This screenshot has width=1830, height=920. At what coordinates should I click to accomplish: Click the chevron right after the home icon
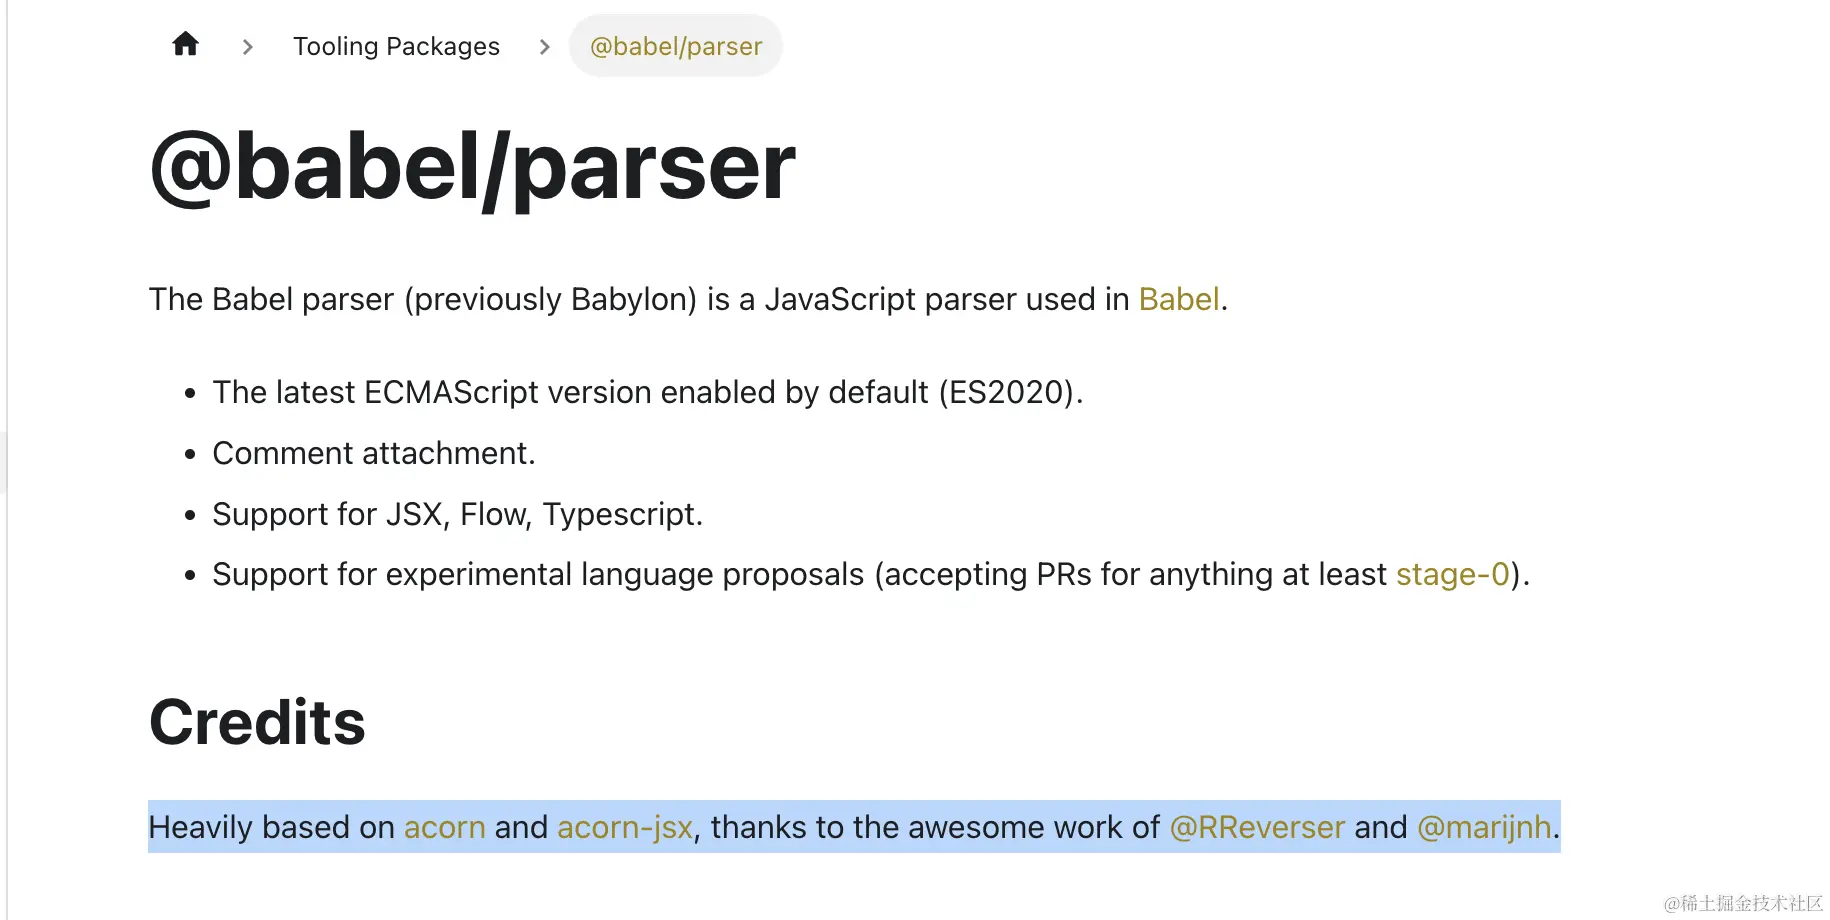(248, 47)
